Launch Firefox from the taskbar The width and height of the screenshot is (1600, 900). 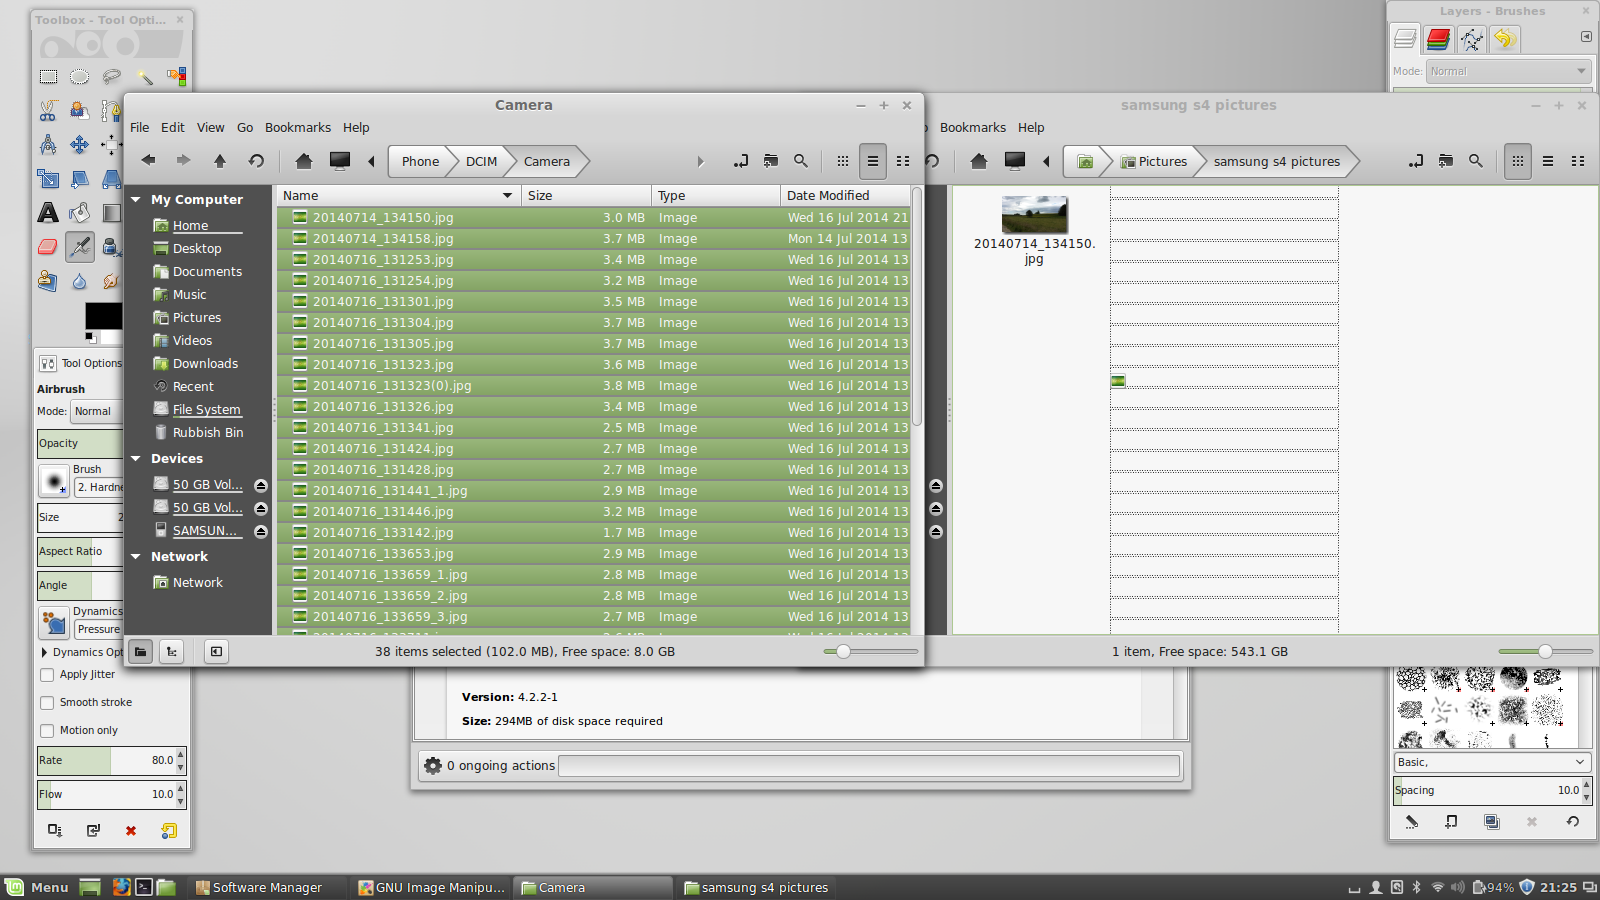pos(121,887)
